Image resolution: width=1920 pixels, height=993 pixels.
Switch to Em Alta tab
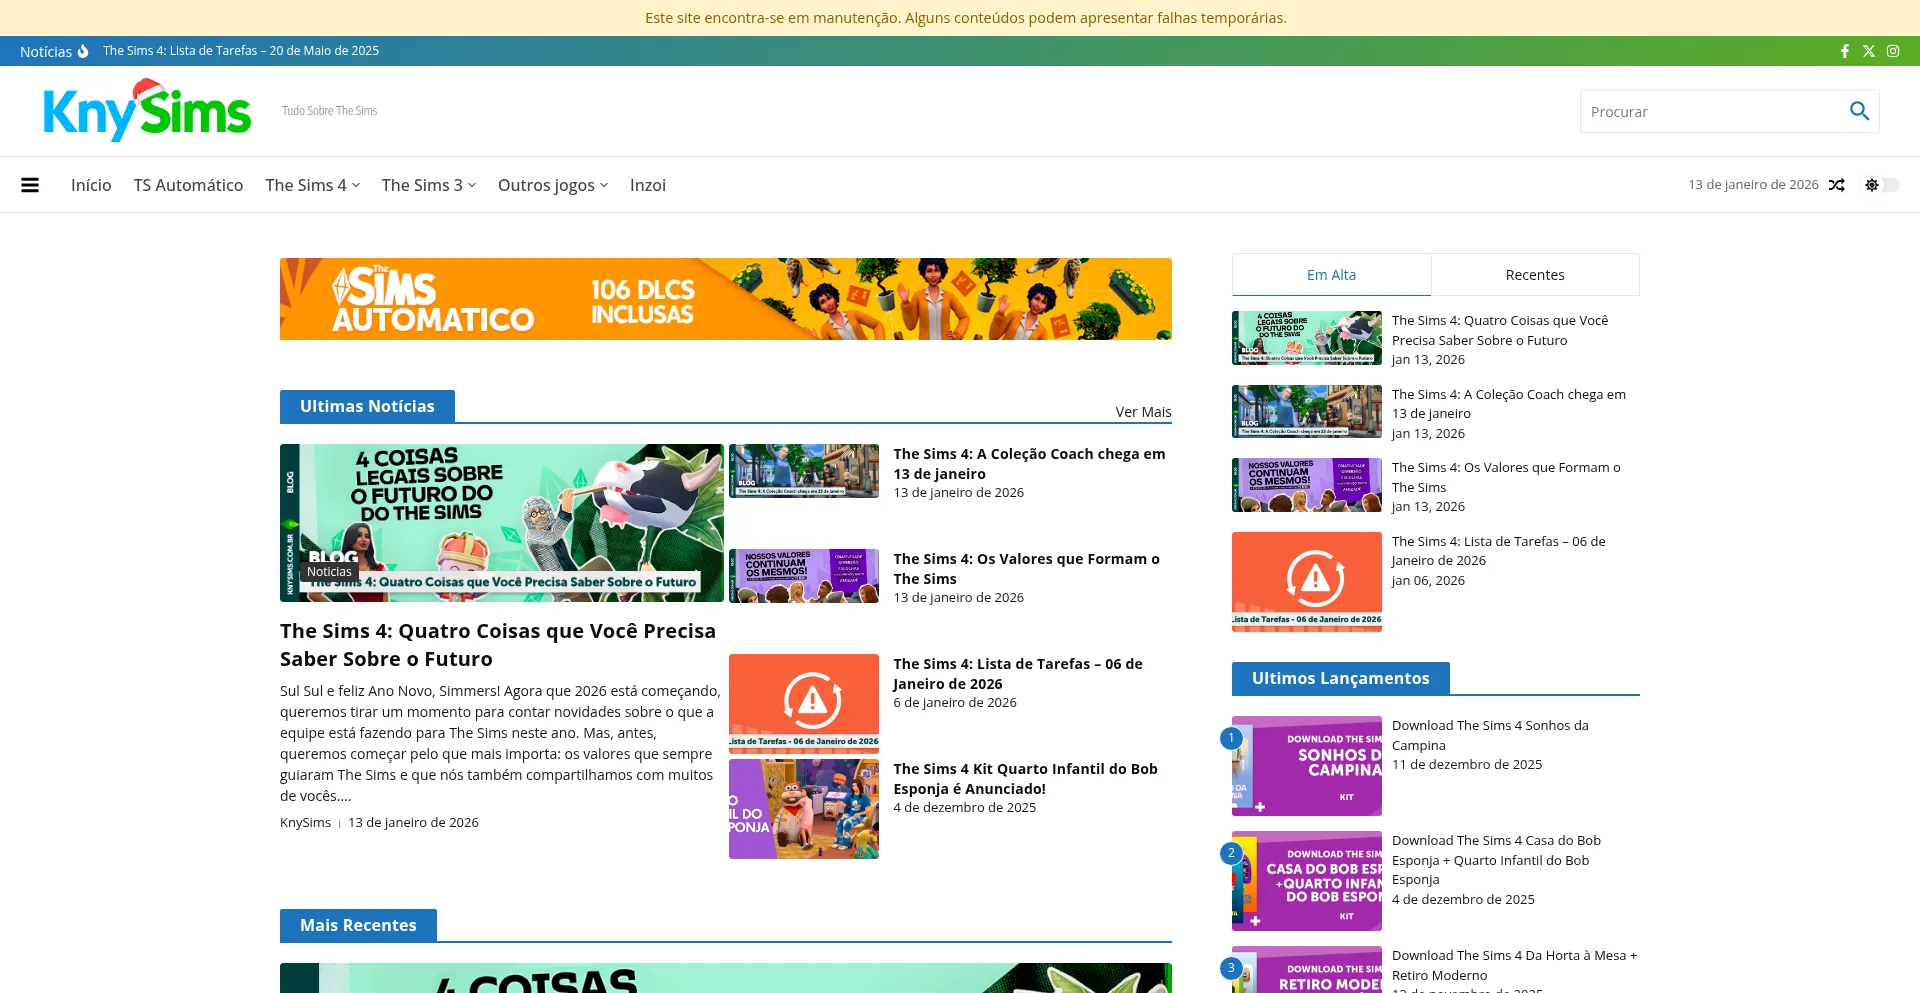(x=1331, y=275)
